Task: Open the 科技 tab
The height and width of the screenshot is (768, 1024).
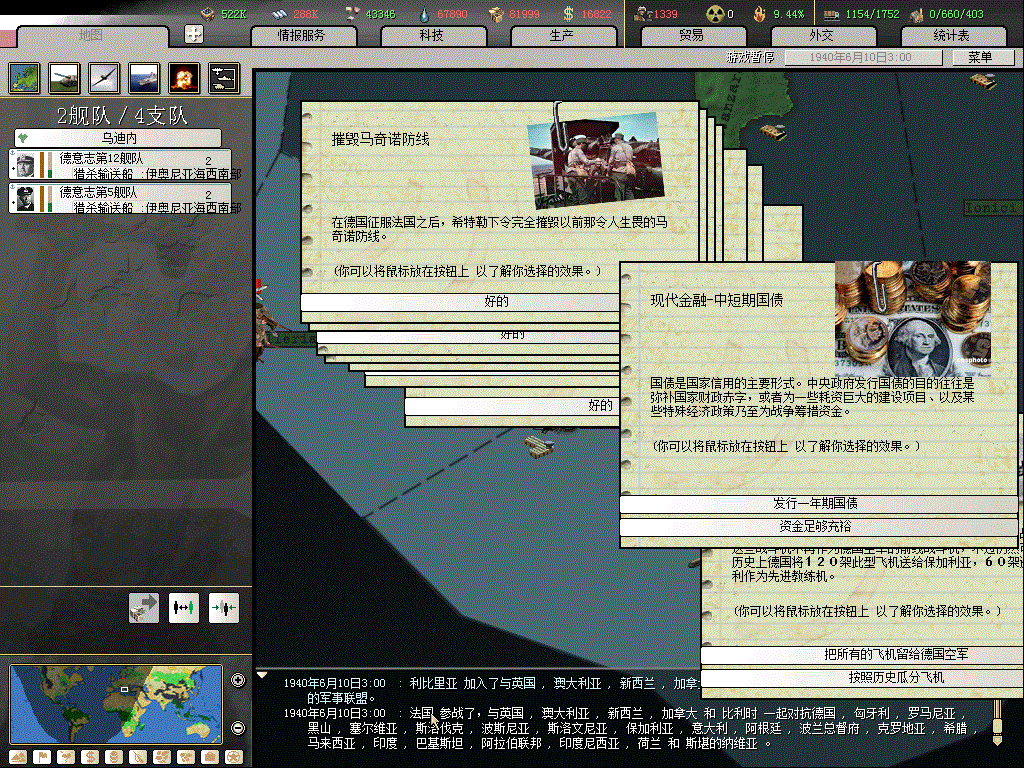Action: (x=431, y=36)
